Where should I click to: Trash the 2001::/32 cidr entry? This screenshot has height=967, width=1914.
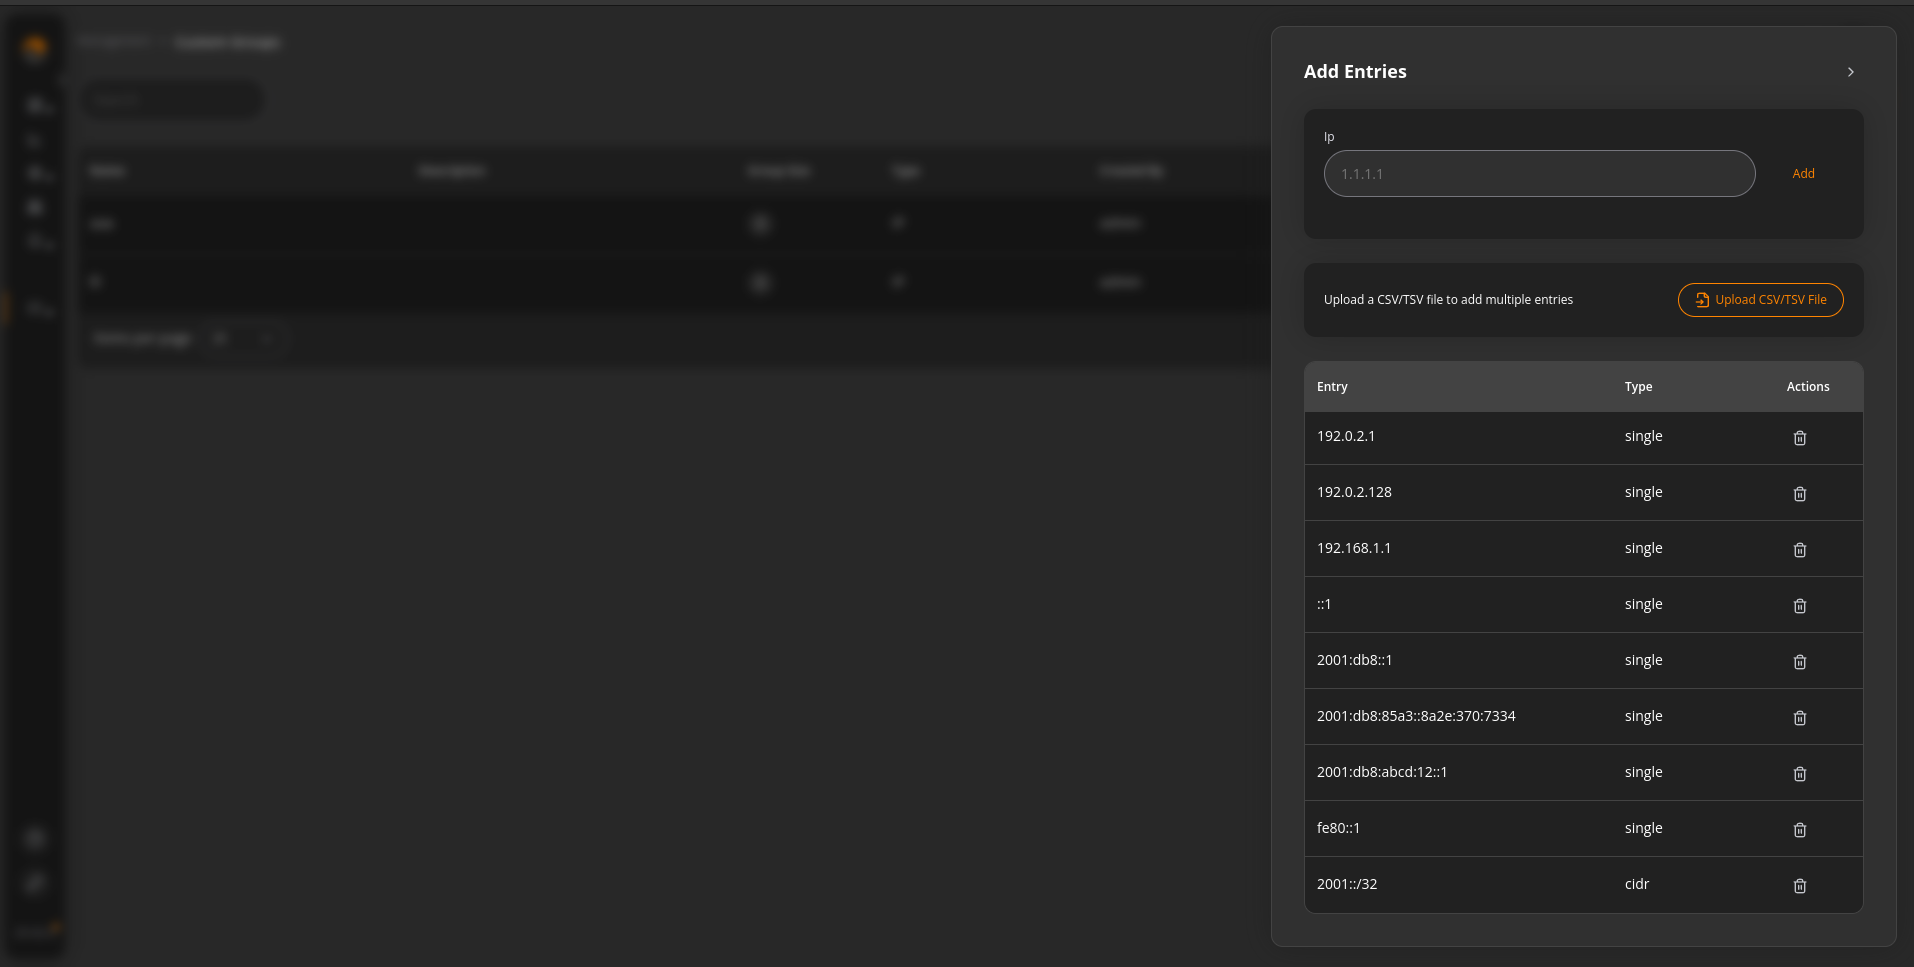click(x=1799, y=886)
